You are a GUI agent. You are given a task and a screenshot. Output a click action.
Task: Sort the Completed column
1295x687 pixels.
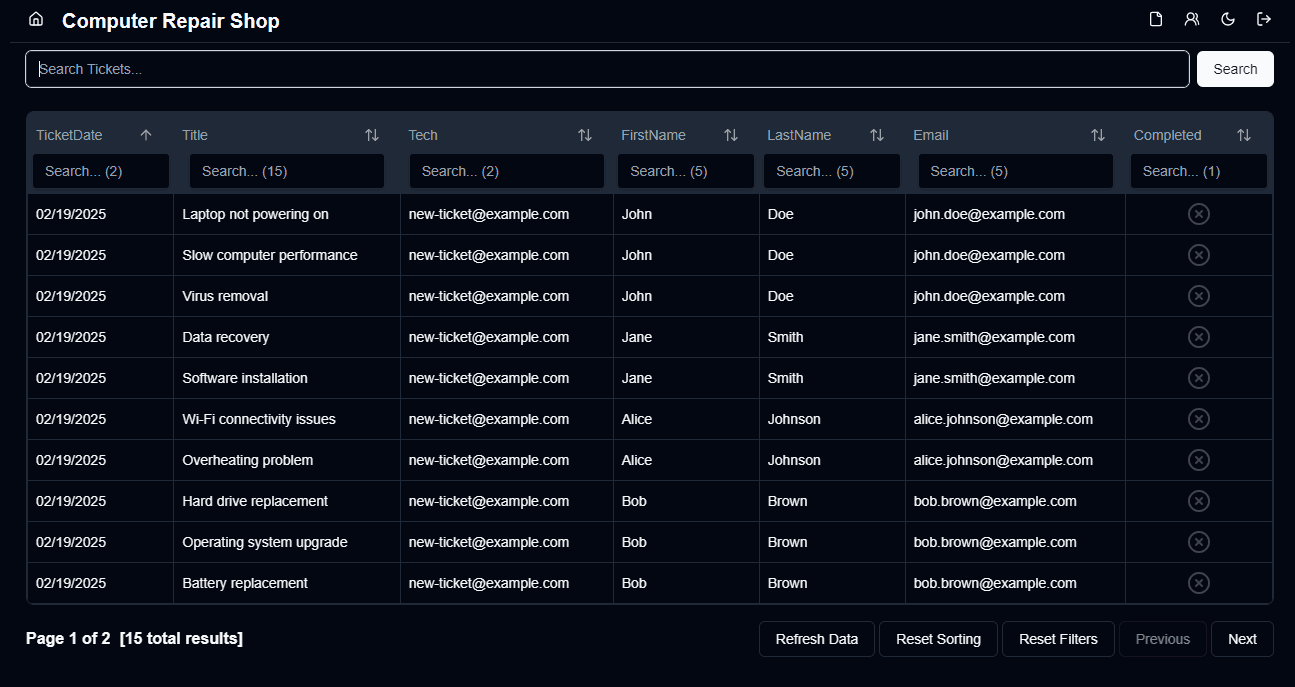point(1244,135)
